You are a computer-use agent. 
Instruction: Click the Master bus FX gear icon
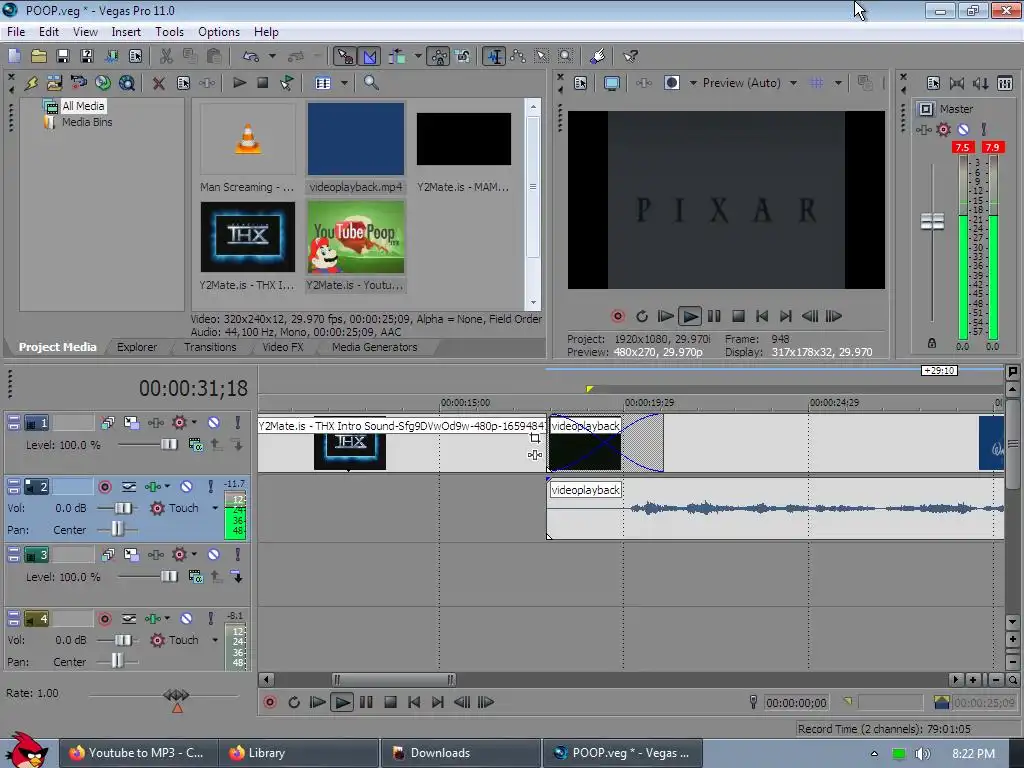943,129
